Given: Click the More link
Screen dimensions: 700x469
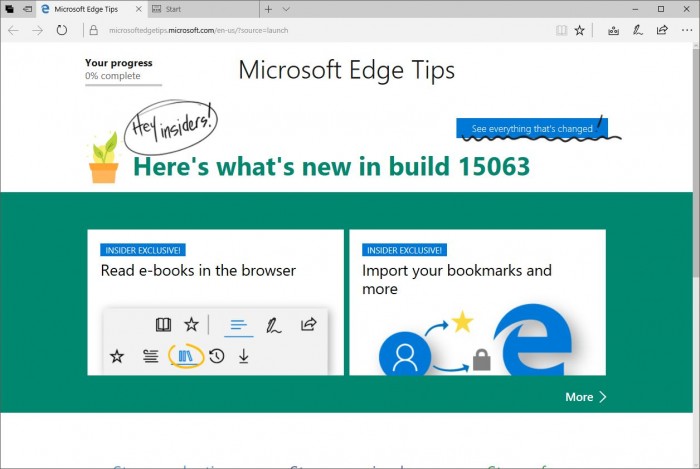Looking at the screenshot, I should coord(586,397).
